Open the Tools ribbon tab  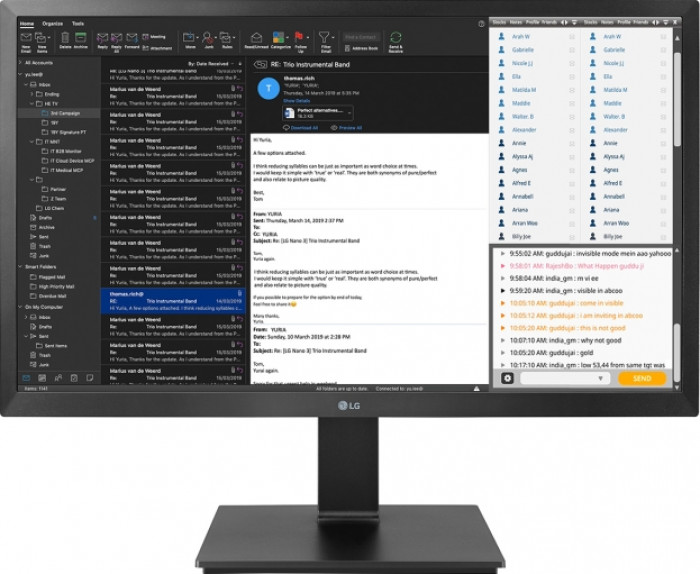coord(78,22)
